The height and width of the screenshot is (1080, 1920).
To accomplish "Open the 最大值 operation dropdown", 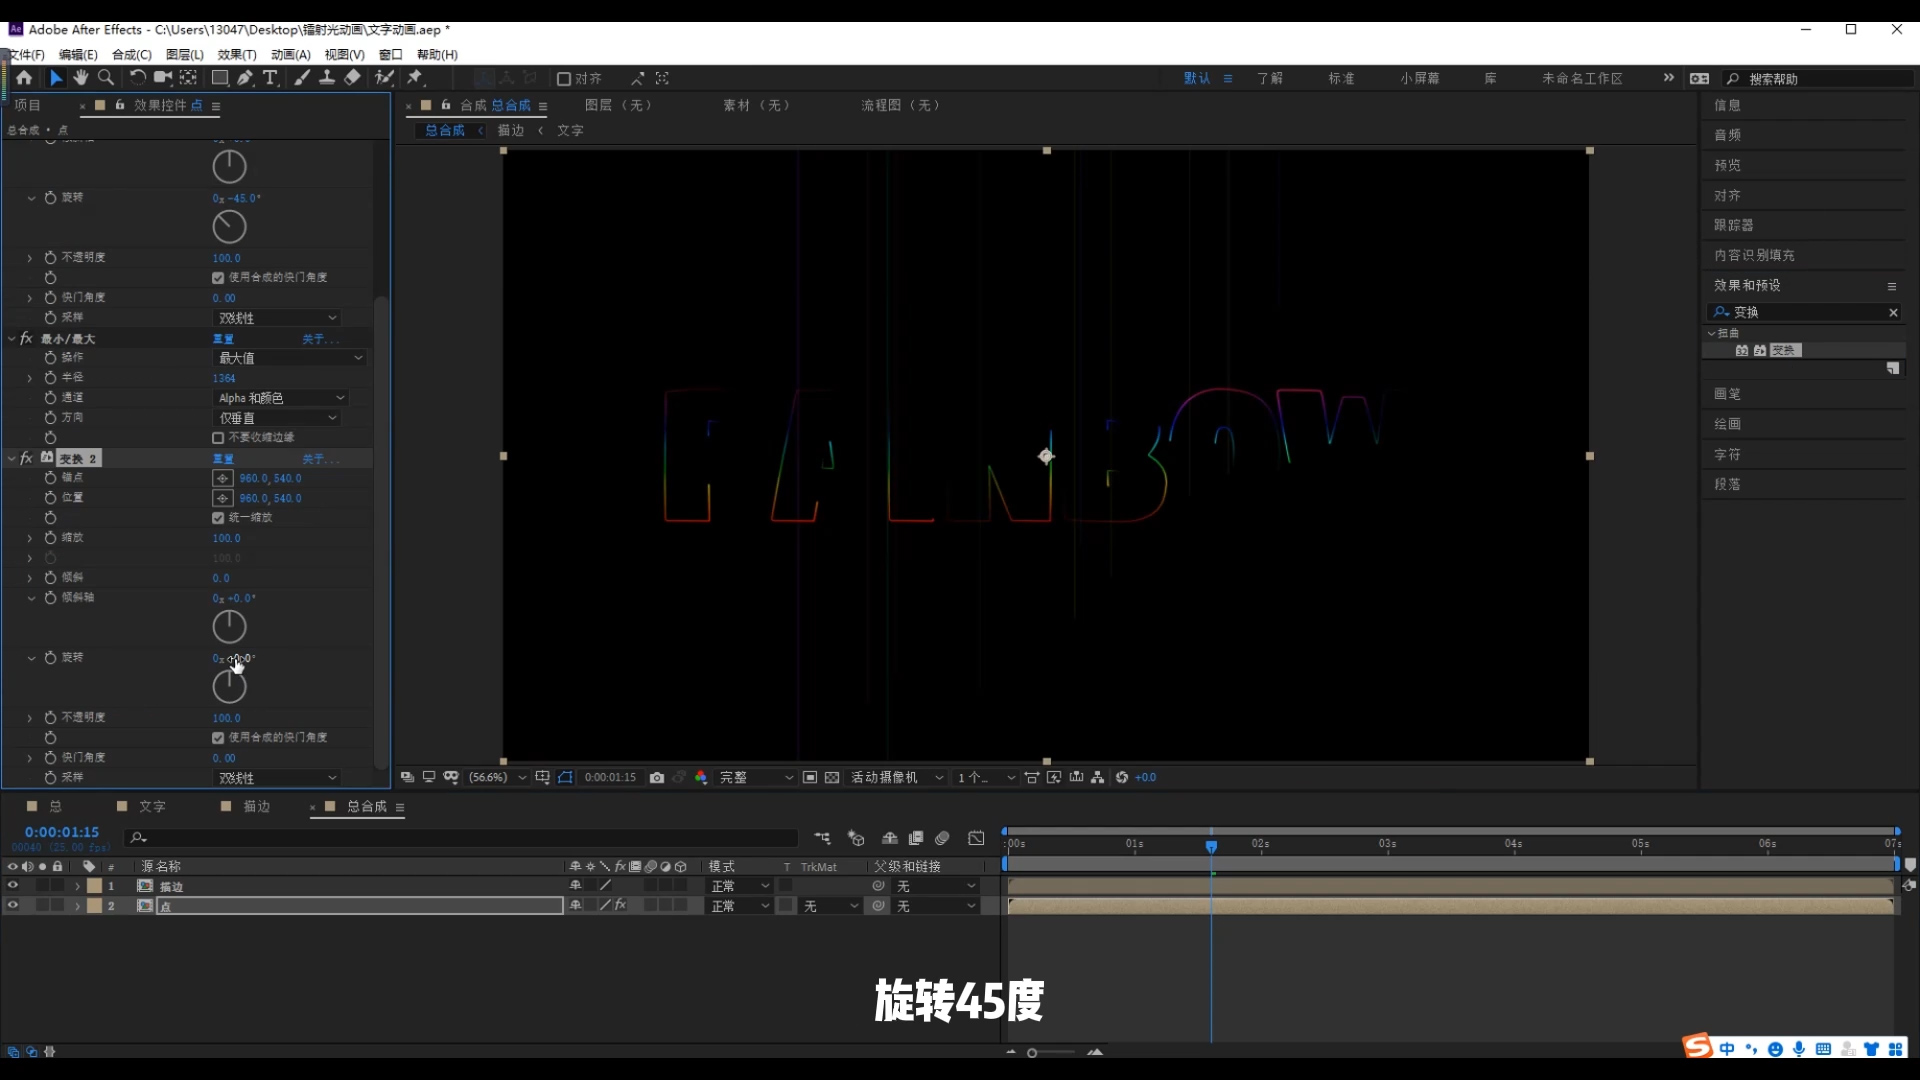I will pos(290,358).
